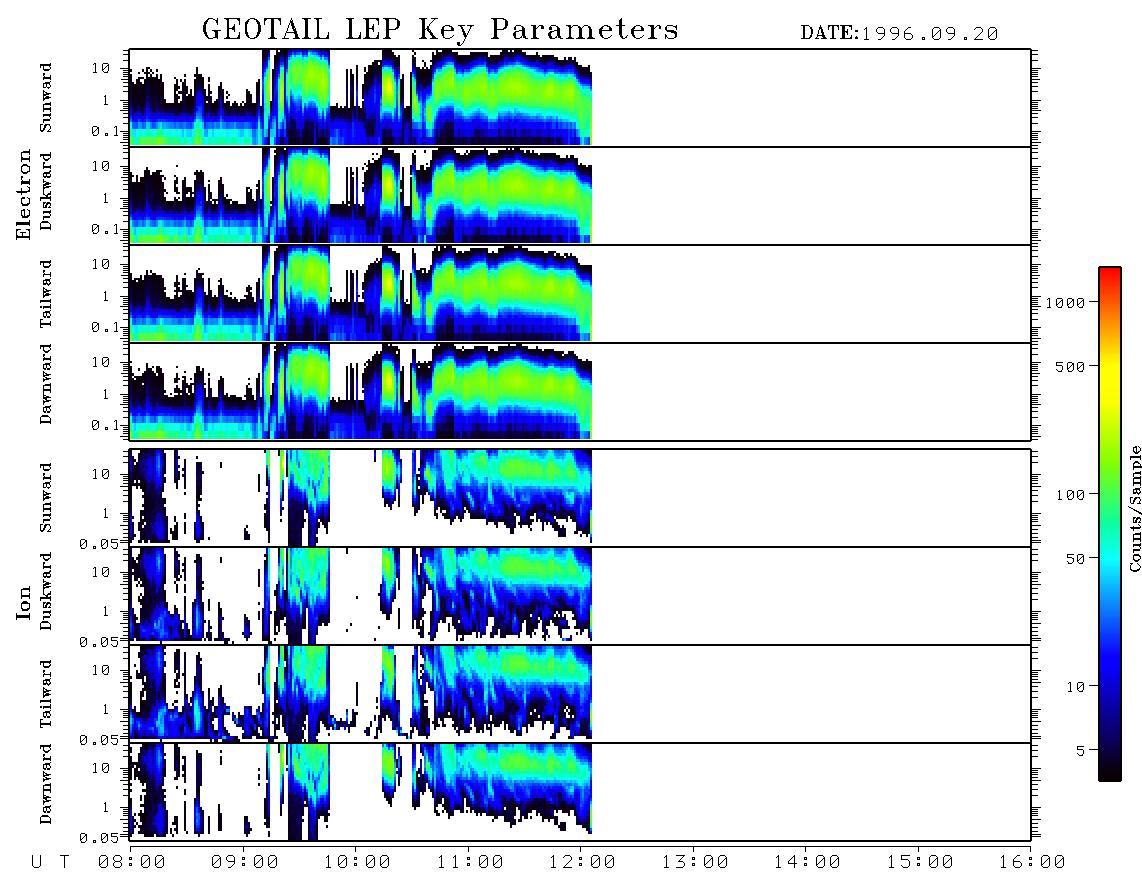The width and height of the screenshot is (1142, 880).
Task: Click the "0.05" tick of Ion Sunward axis
Action: [98, 543]
